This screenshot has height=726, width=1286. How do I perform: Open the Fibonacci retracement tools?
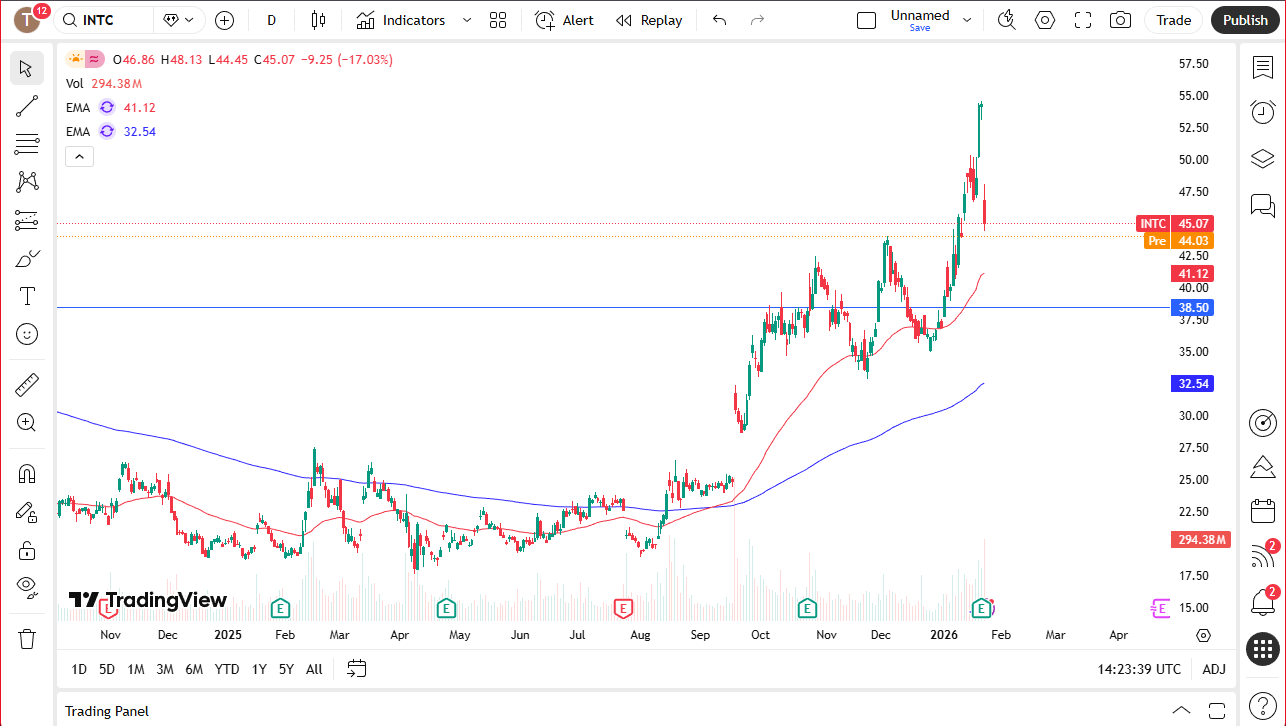click(27, 144)
